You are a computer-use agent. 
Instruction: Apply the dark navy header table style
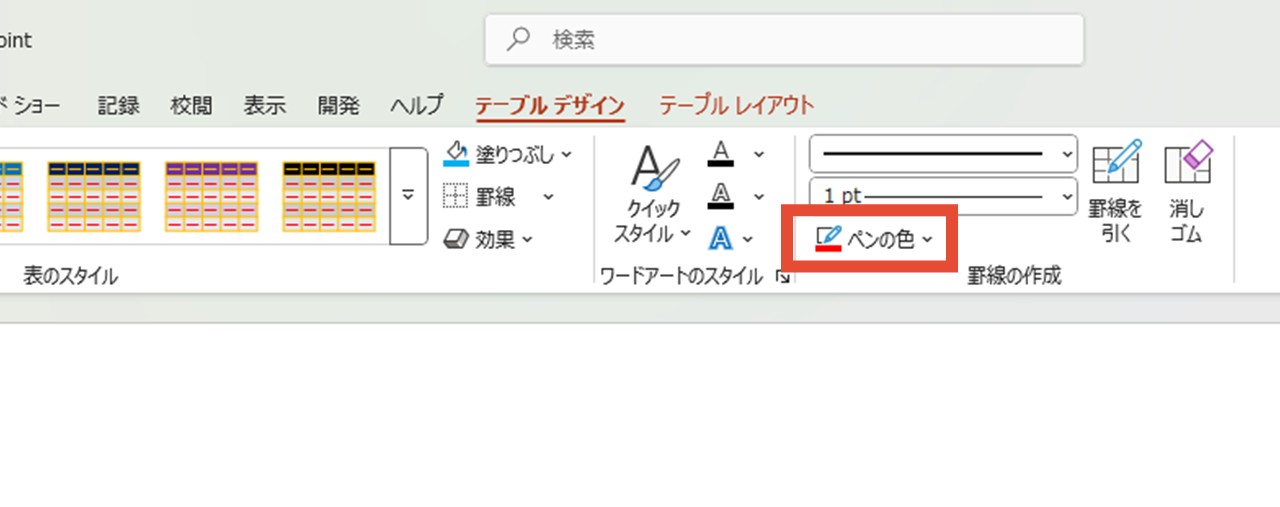point(93,196)
